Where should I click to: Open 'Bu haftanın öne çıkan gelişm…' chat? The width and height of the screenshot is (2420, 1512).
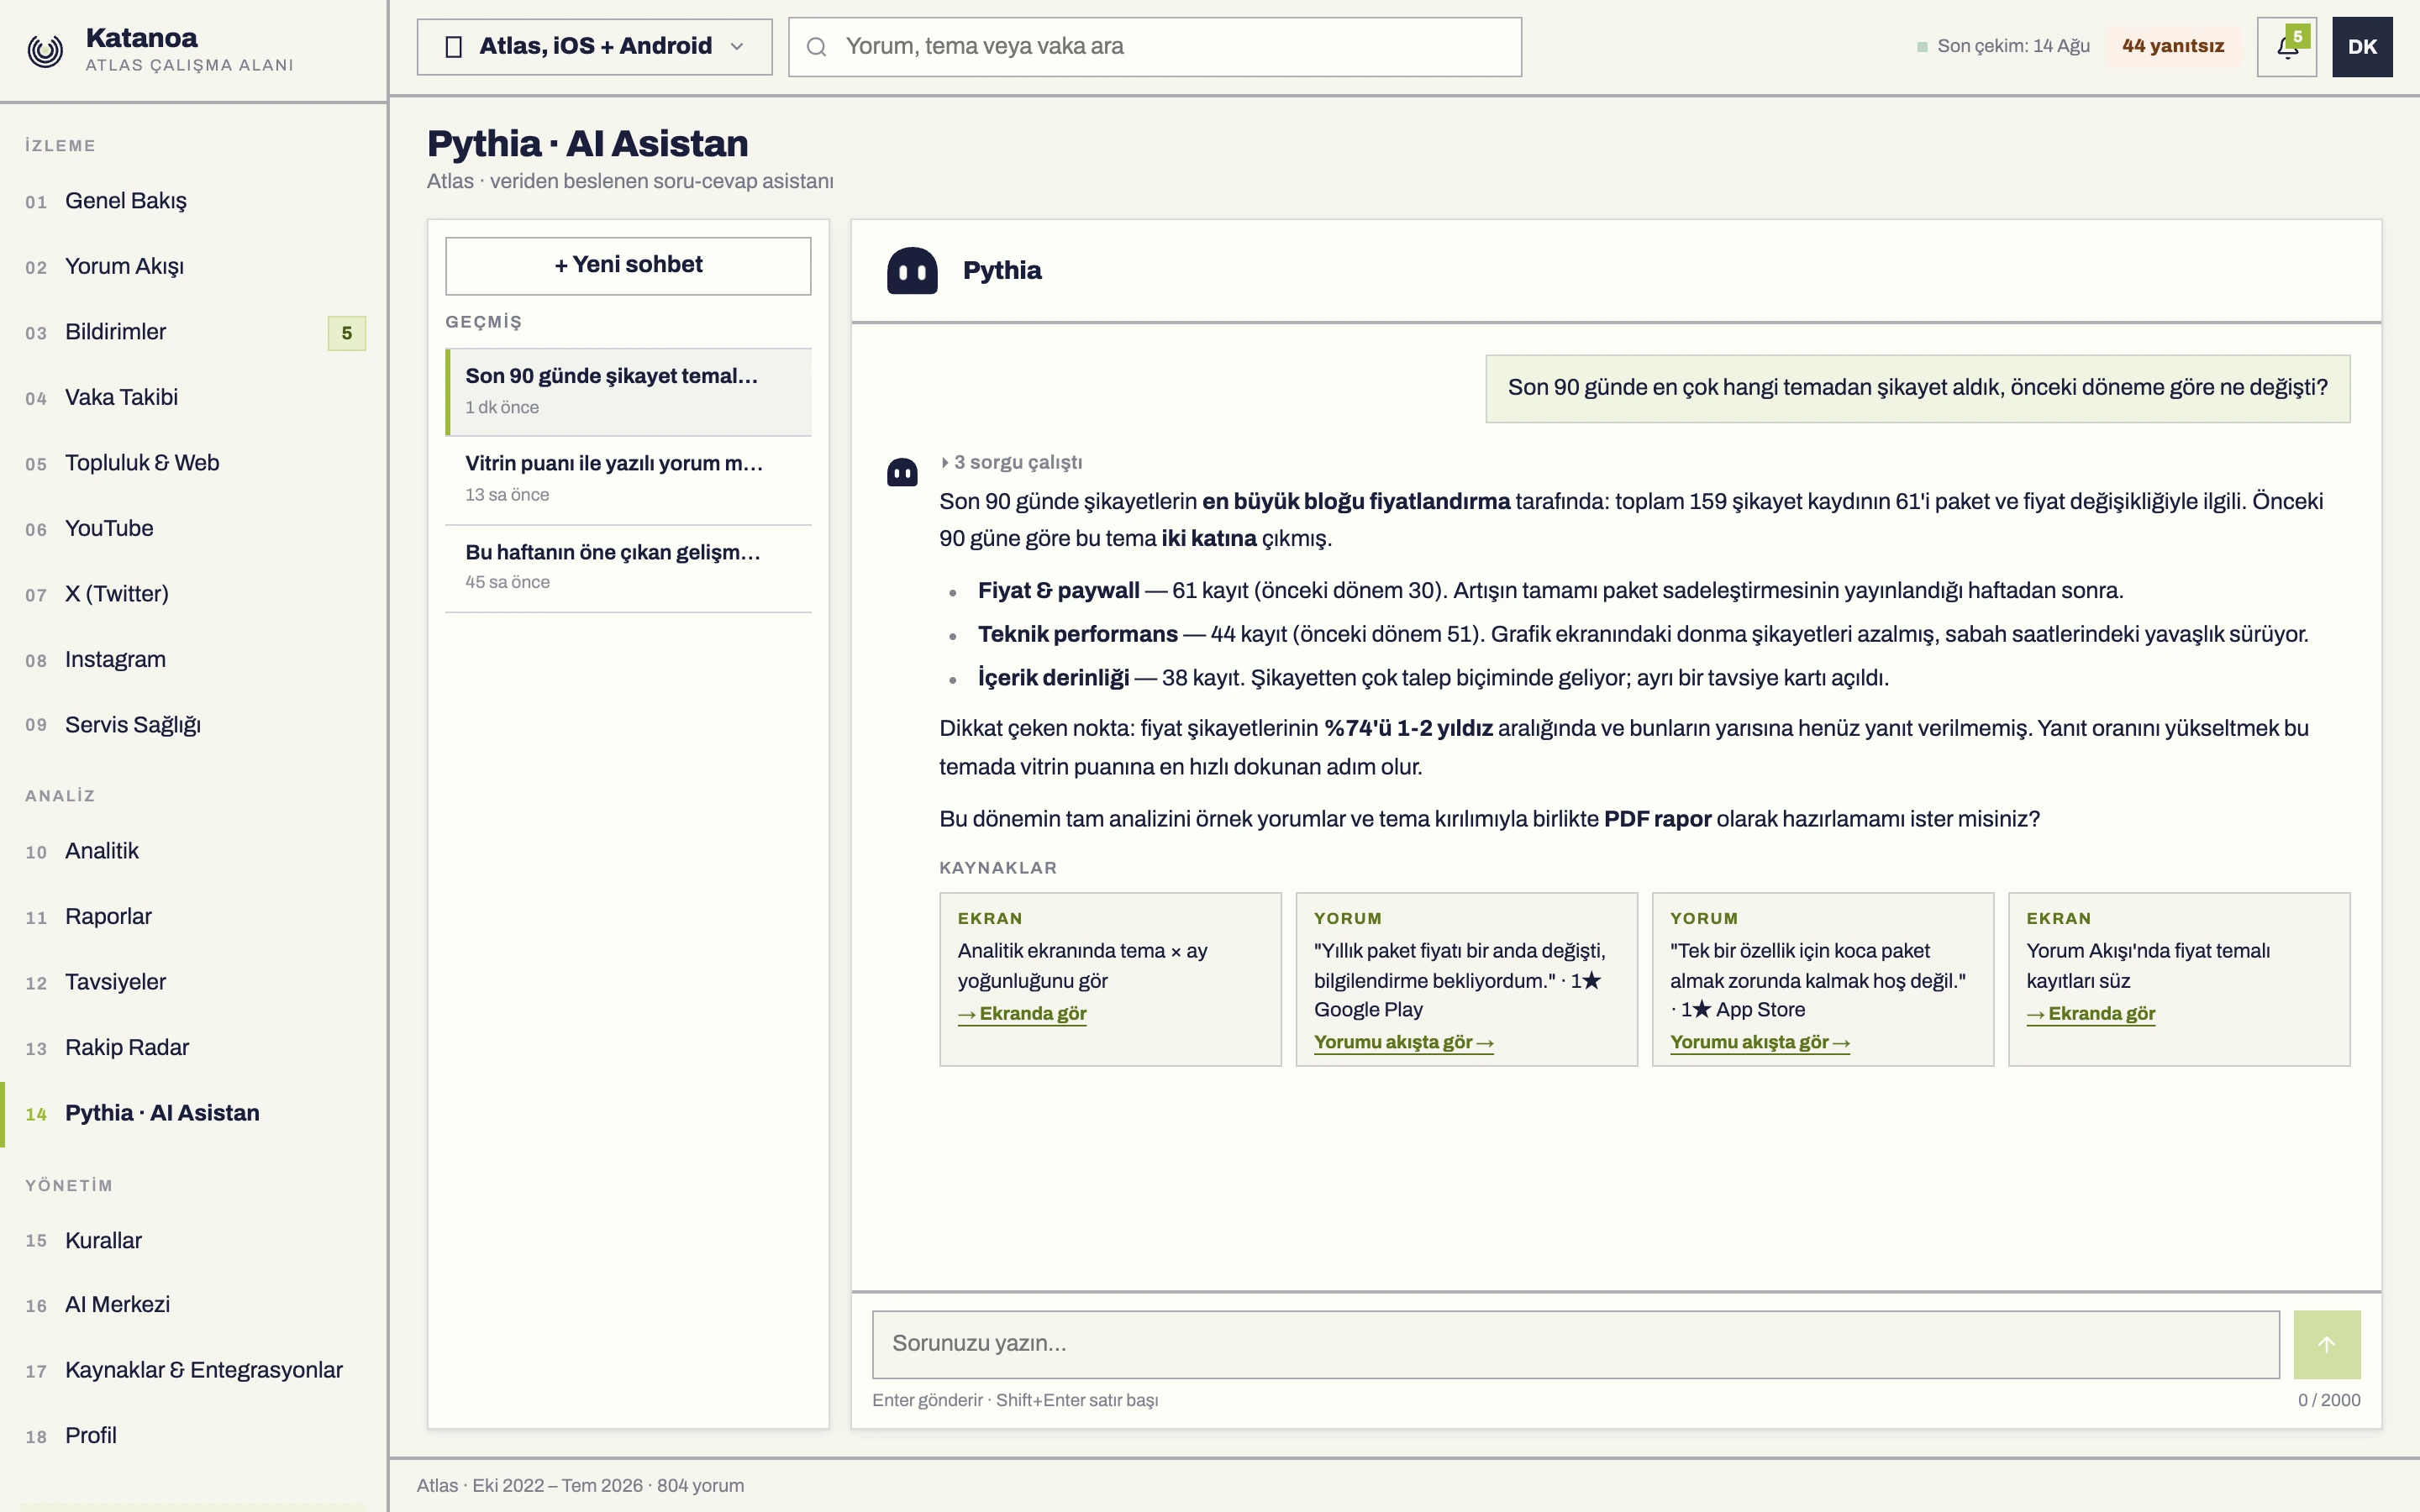point(628,567)
